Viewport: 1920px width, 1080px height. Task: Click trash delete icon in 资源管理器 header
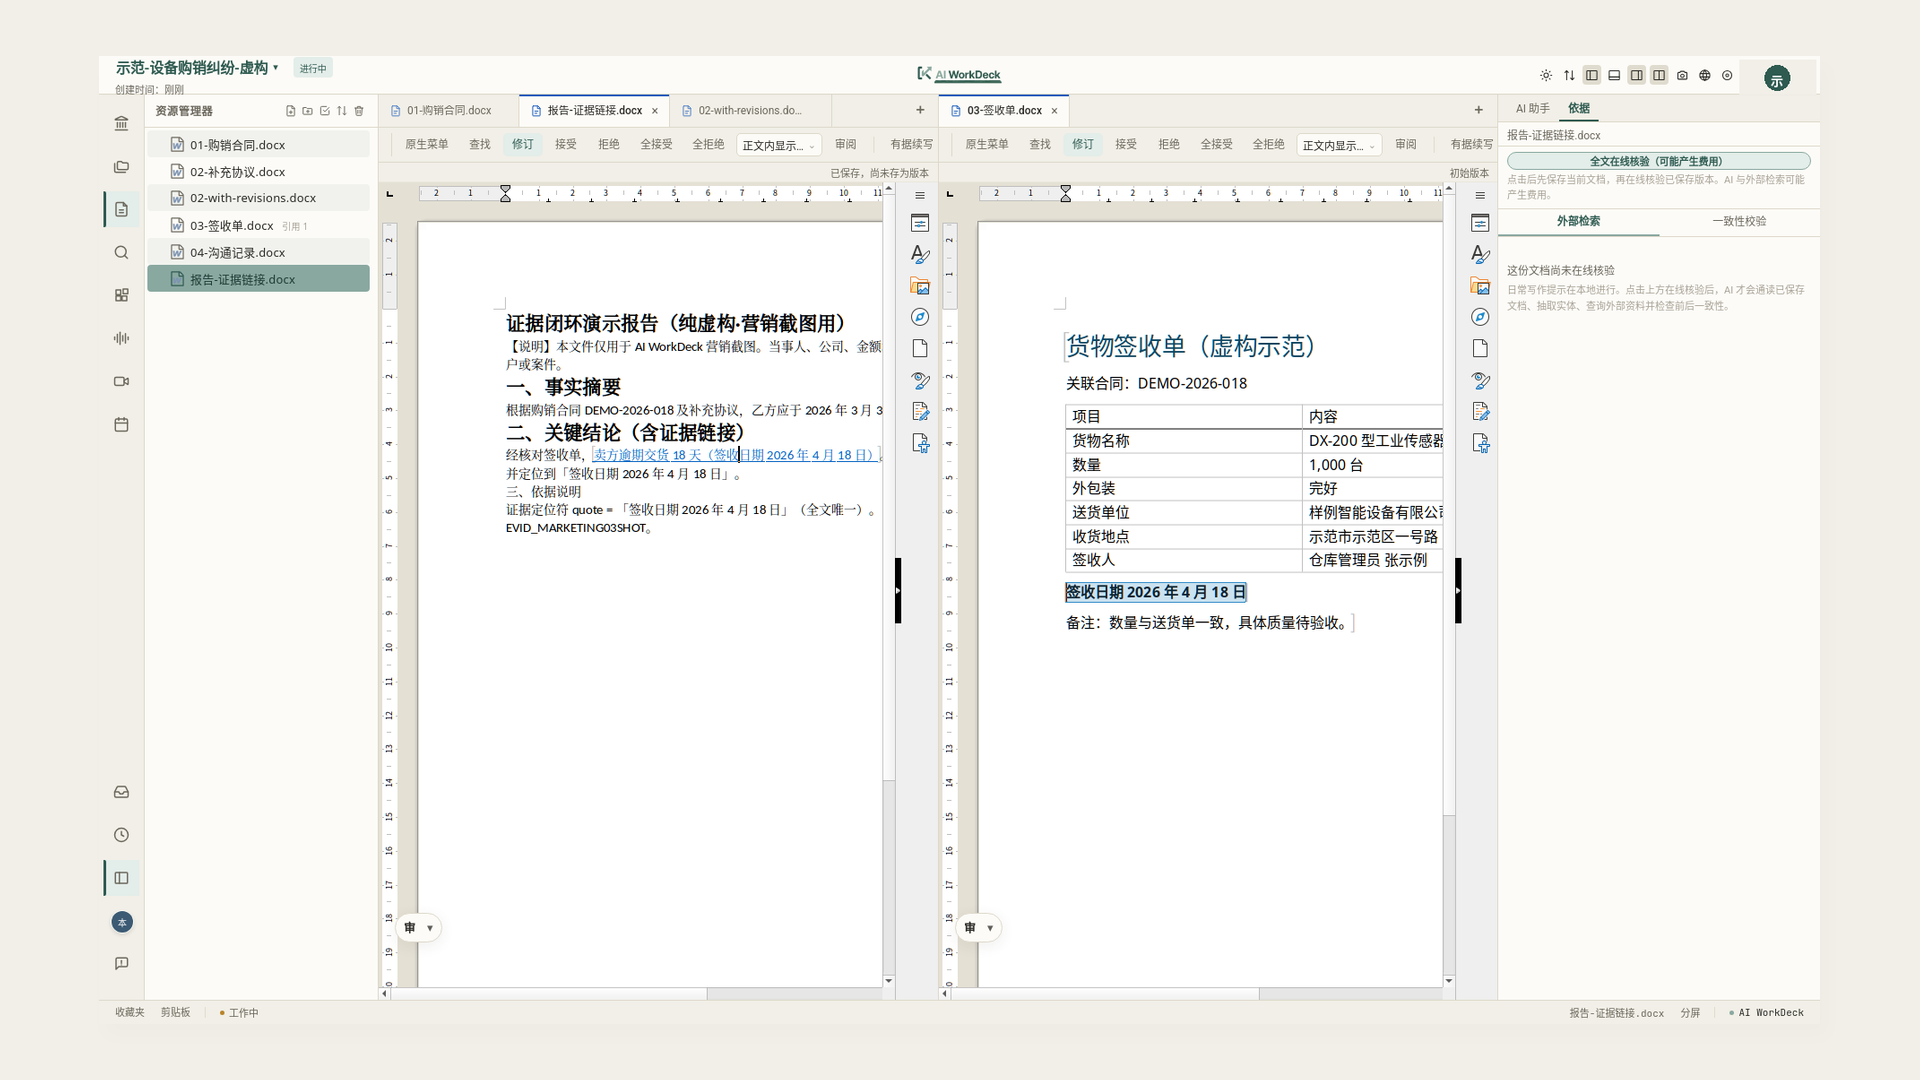(359, 111)
